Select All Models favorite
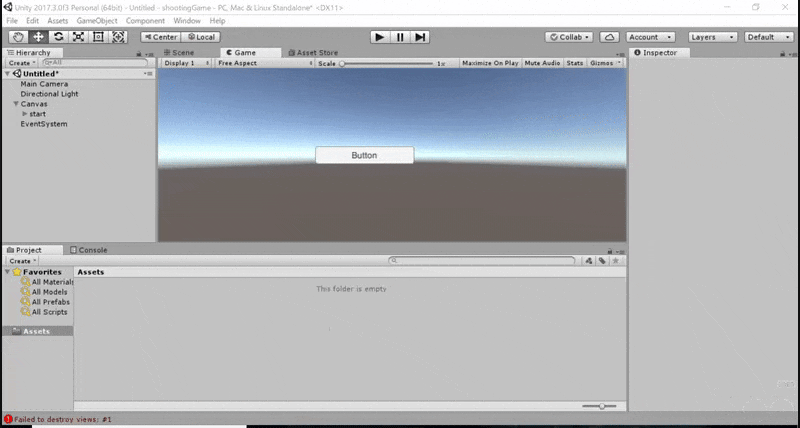Screen dimensions: 800x428 coord(44,292)
